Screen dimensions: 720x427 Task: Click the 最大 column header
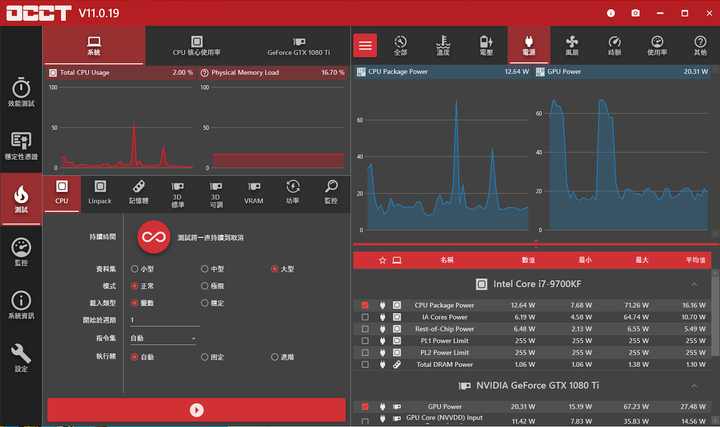point(642,260)
